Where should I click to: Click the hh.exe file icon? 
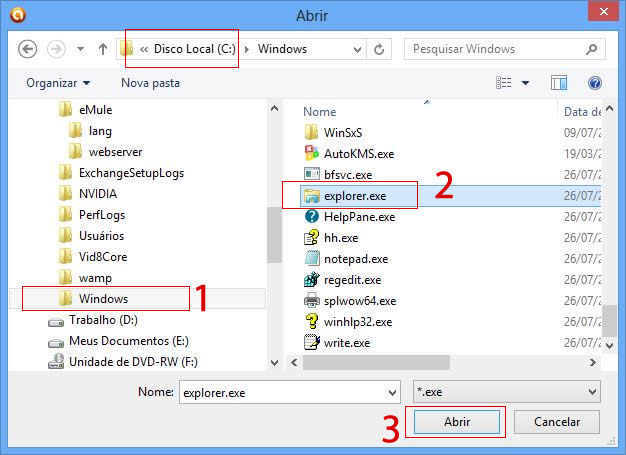tap(311, 237)
